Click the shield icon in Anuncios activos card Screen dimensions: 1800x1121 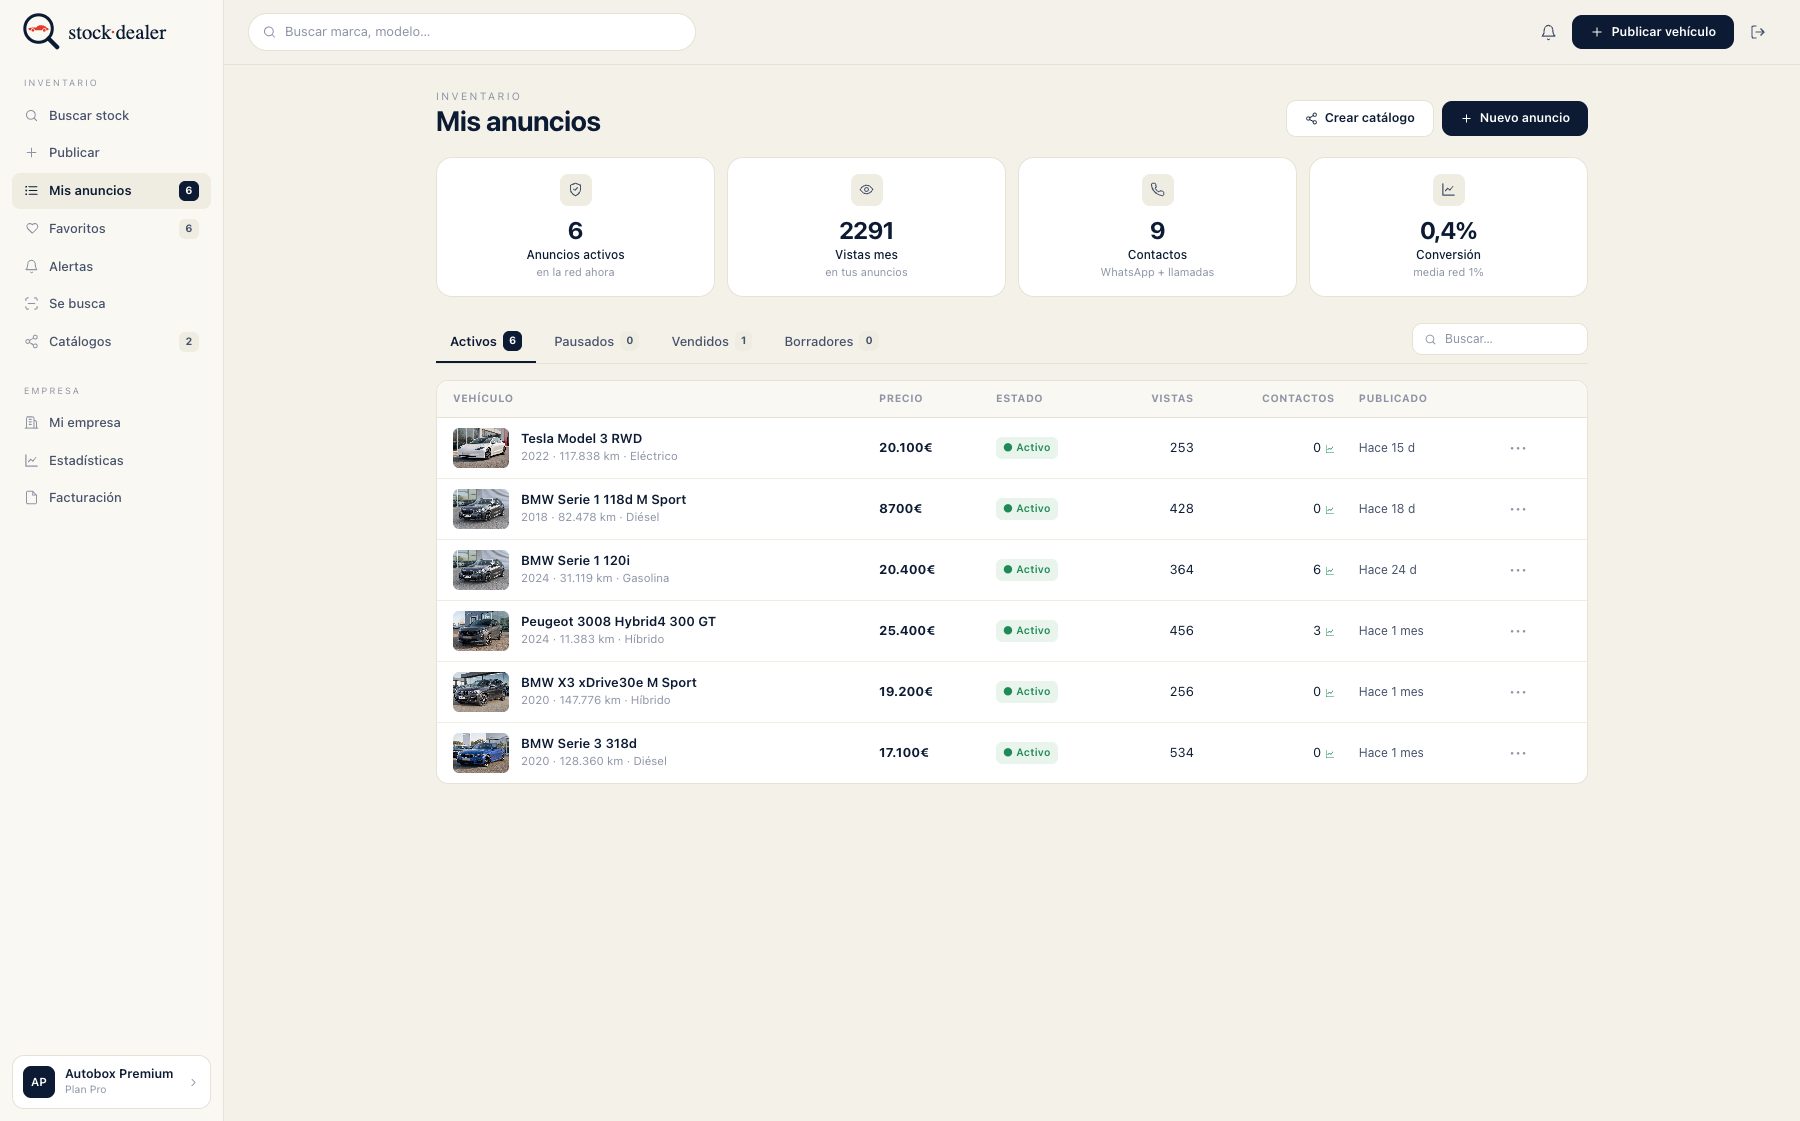(x=575, y=189)
